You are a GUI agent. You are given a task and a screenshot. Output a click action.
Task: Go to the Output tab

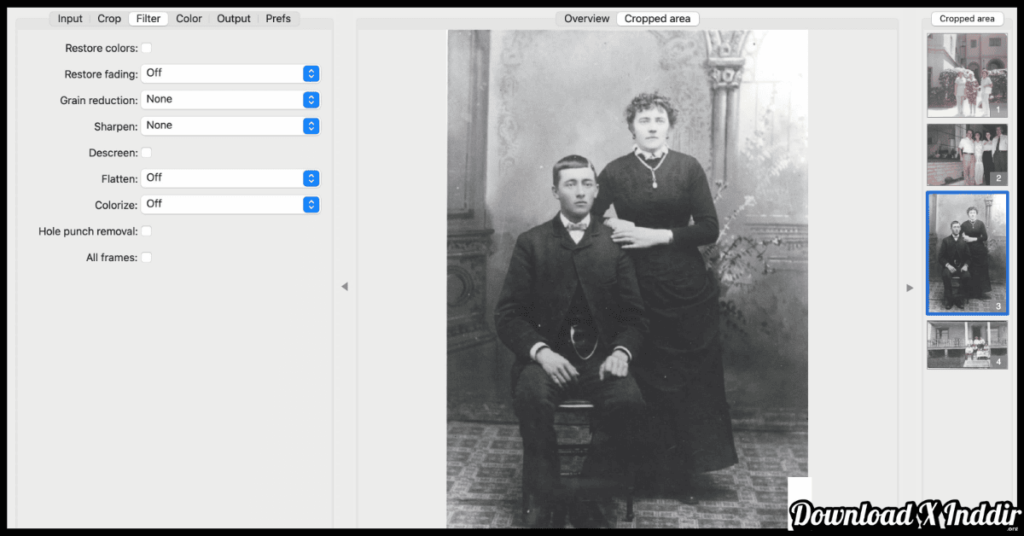[234, 19]
